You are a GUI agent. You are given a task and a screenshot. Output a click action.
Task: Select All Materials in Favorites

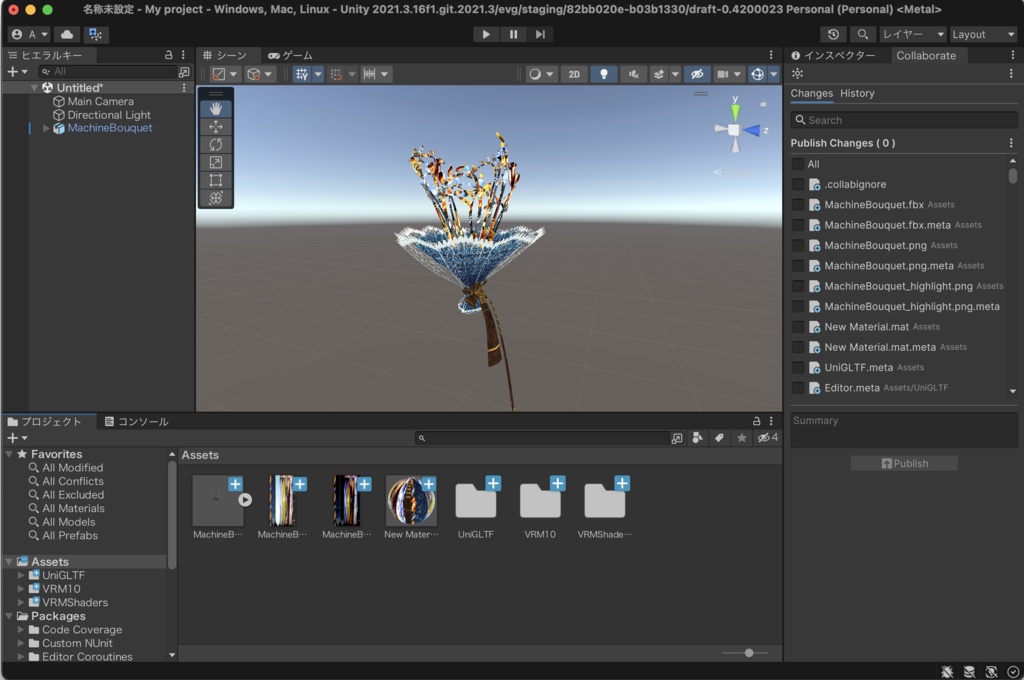73,508
